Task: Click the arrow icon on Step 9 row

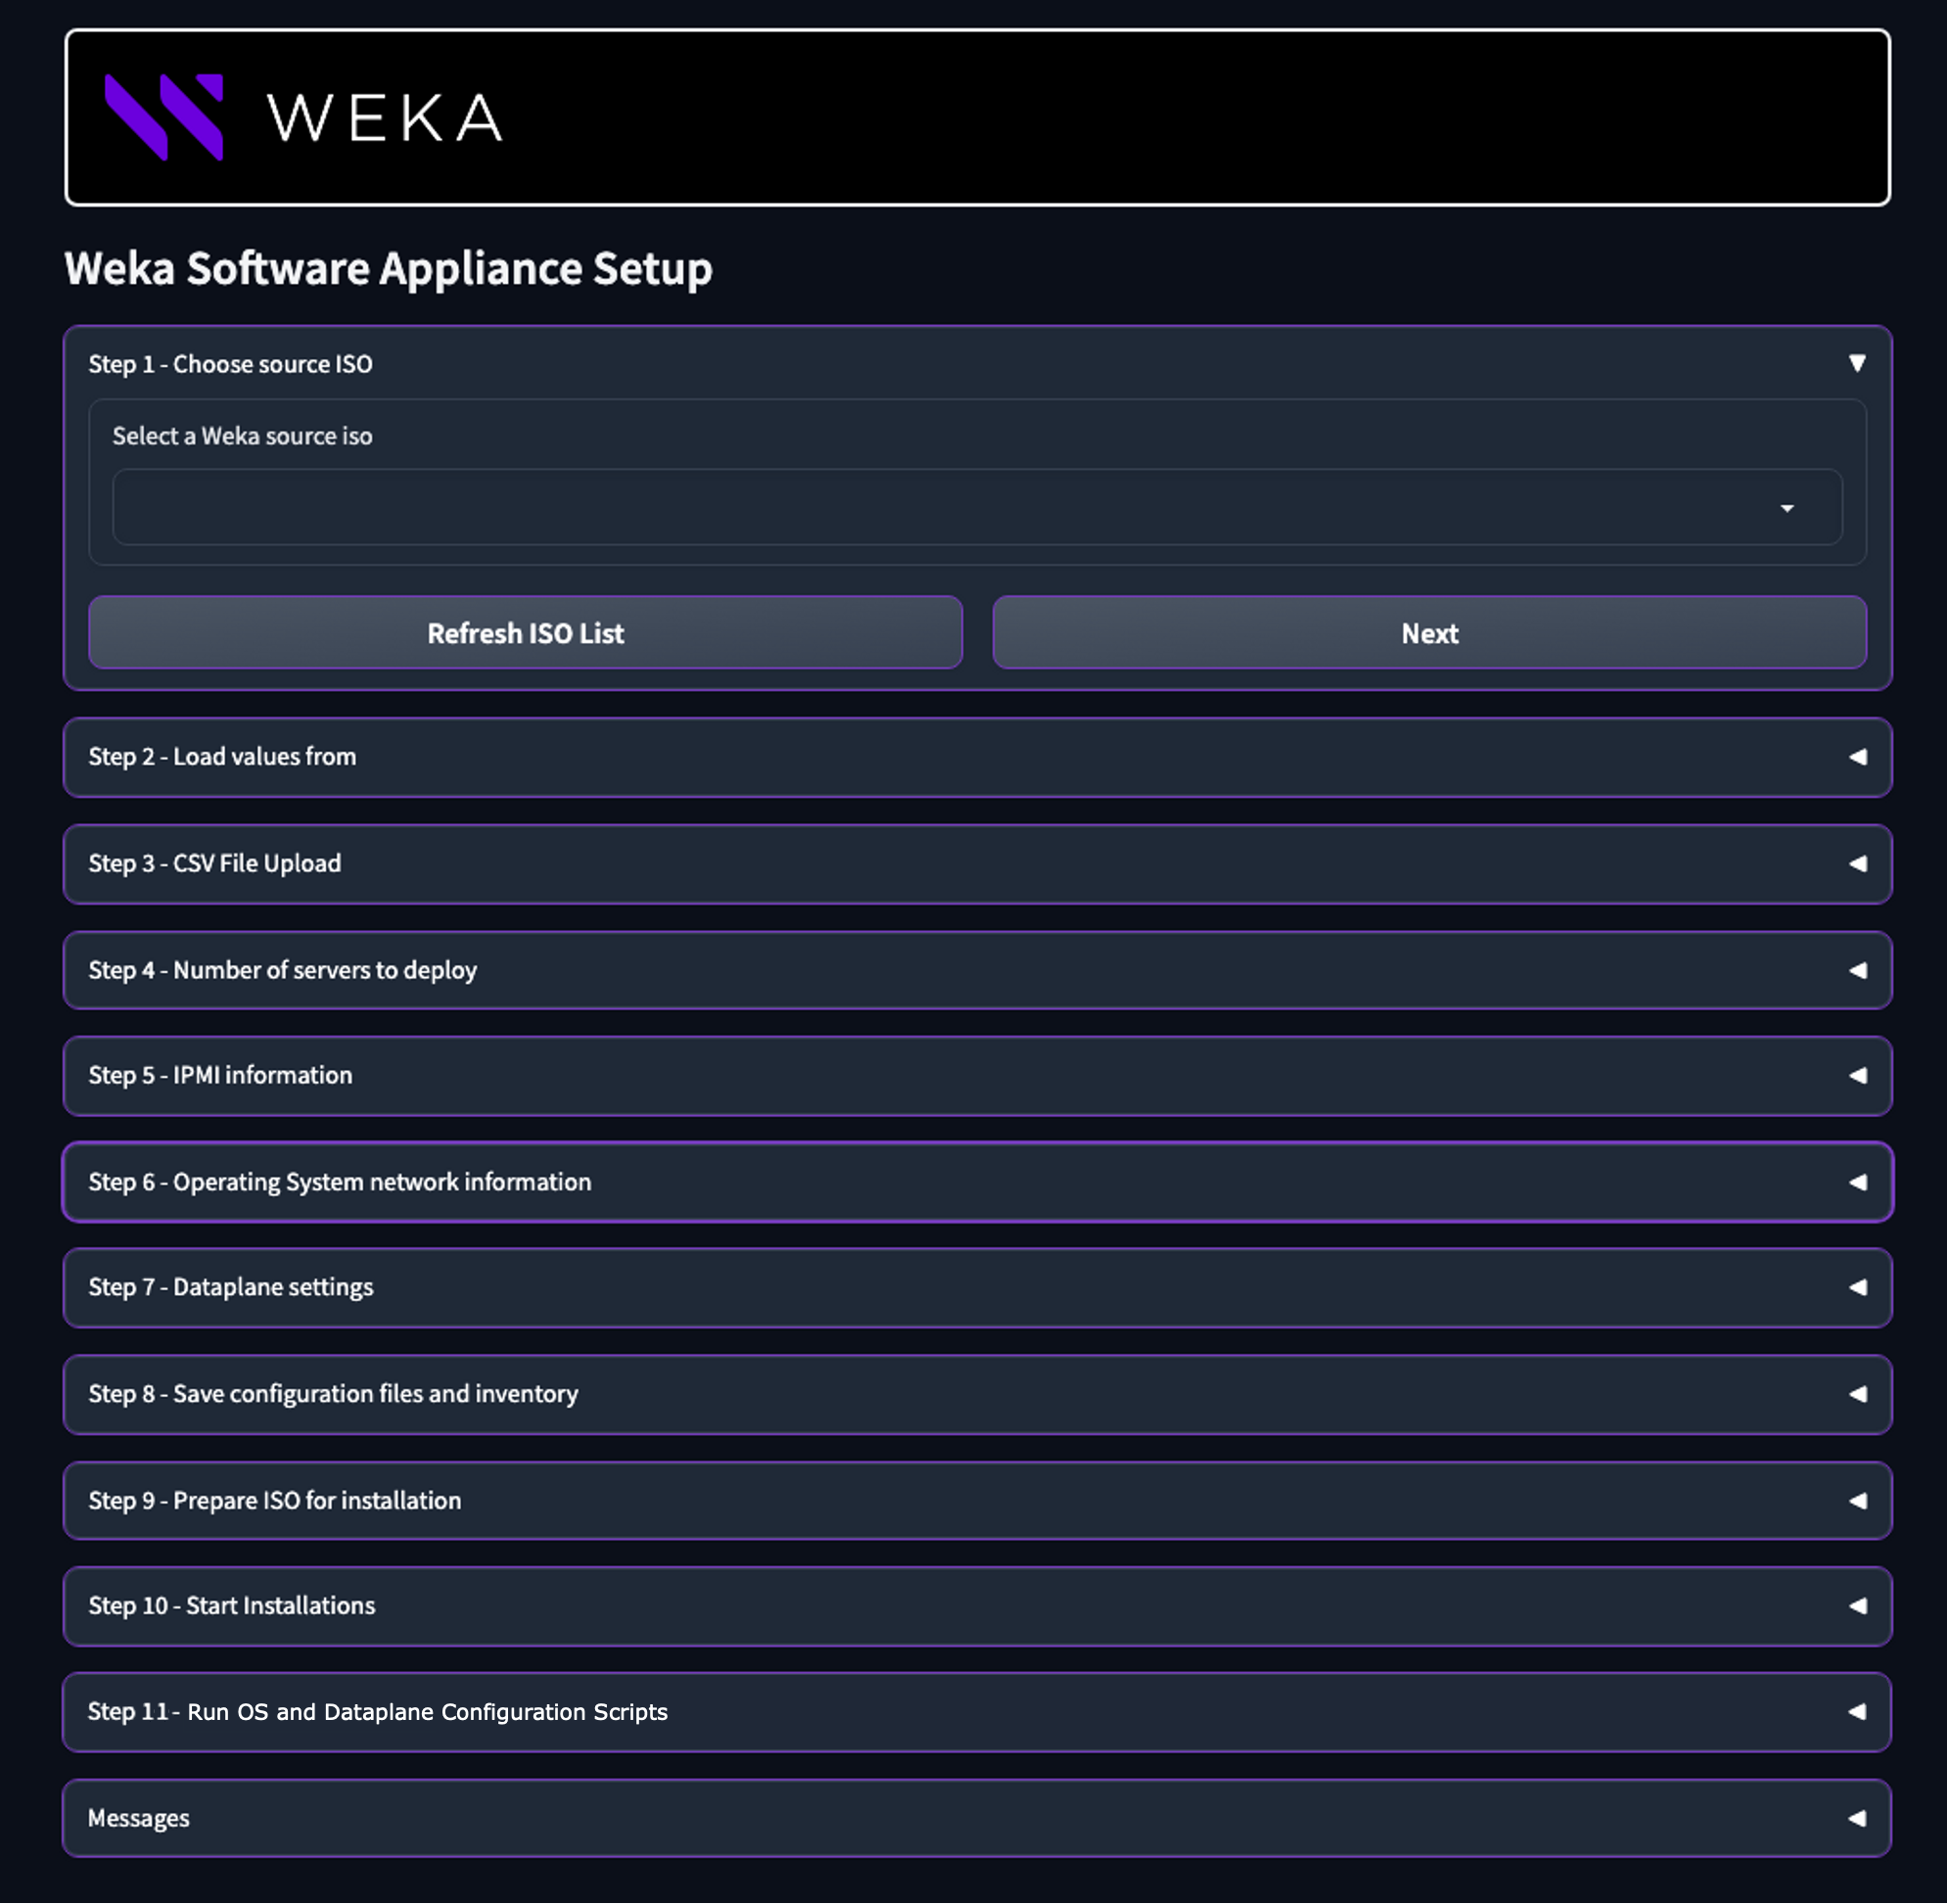Action: [x=1857, y=1501]
